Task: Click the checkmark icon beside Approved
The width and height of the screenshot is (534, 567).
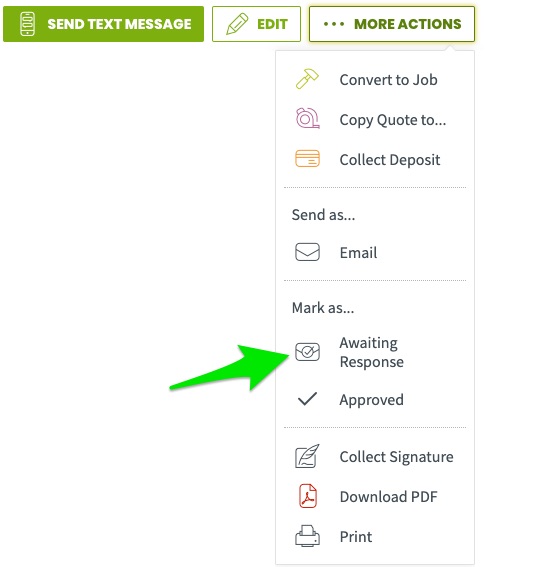Action: (307, 399)
